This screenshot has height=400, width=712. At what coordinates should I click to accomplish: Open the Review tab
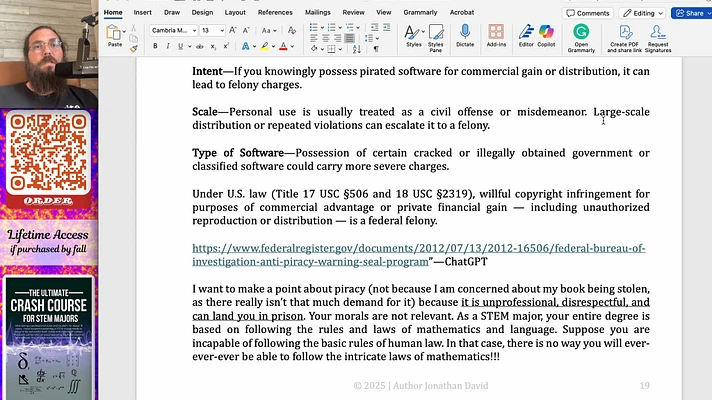tap(353, 12)
